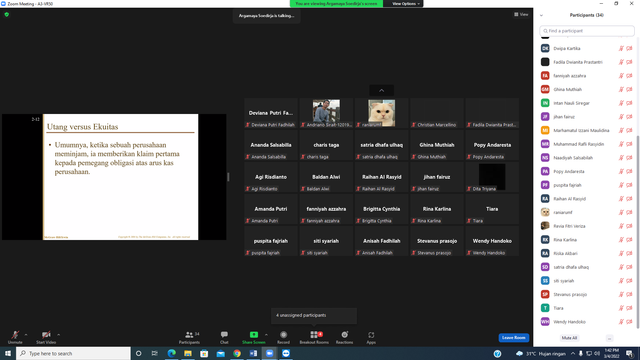Select Riska Akbari in participants list
640x360 pixels.
click(587, 253)
